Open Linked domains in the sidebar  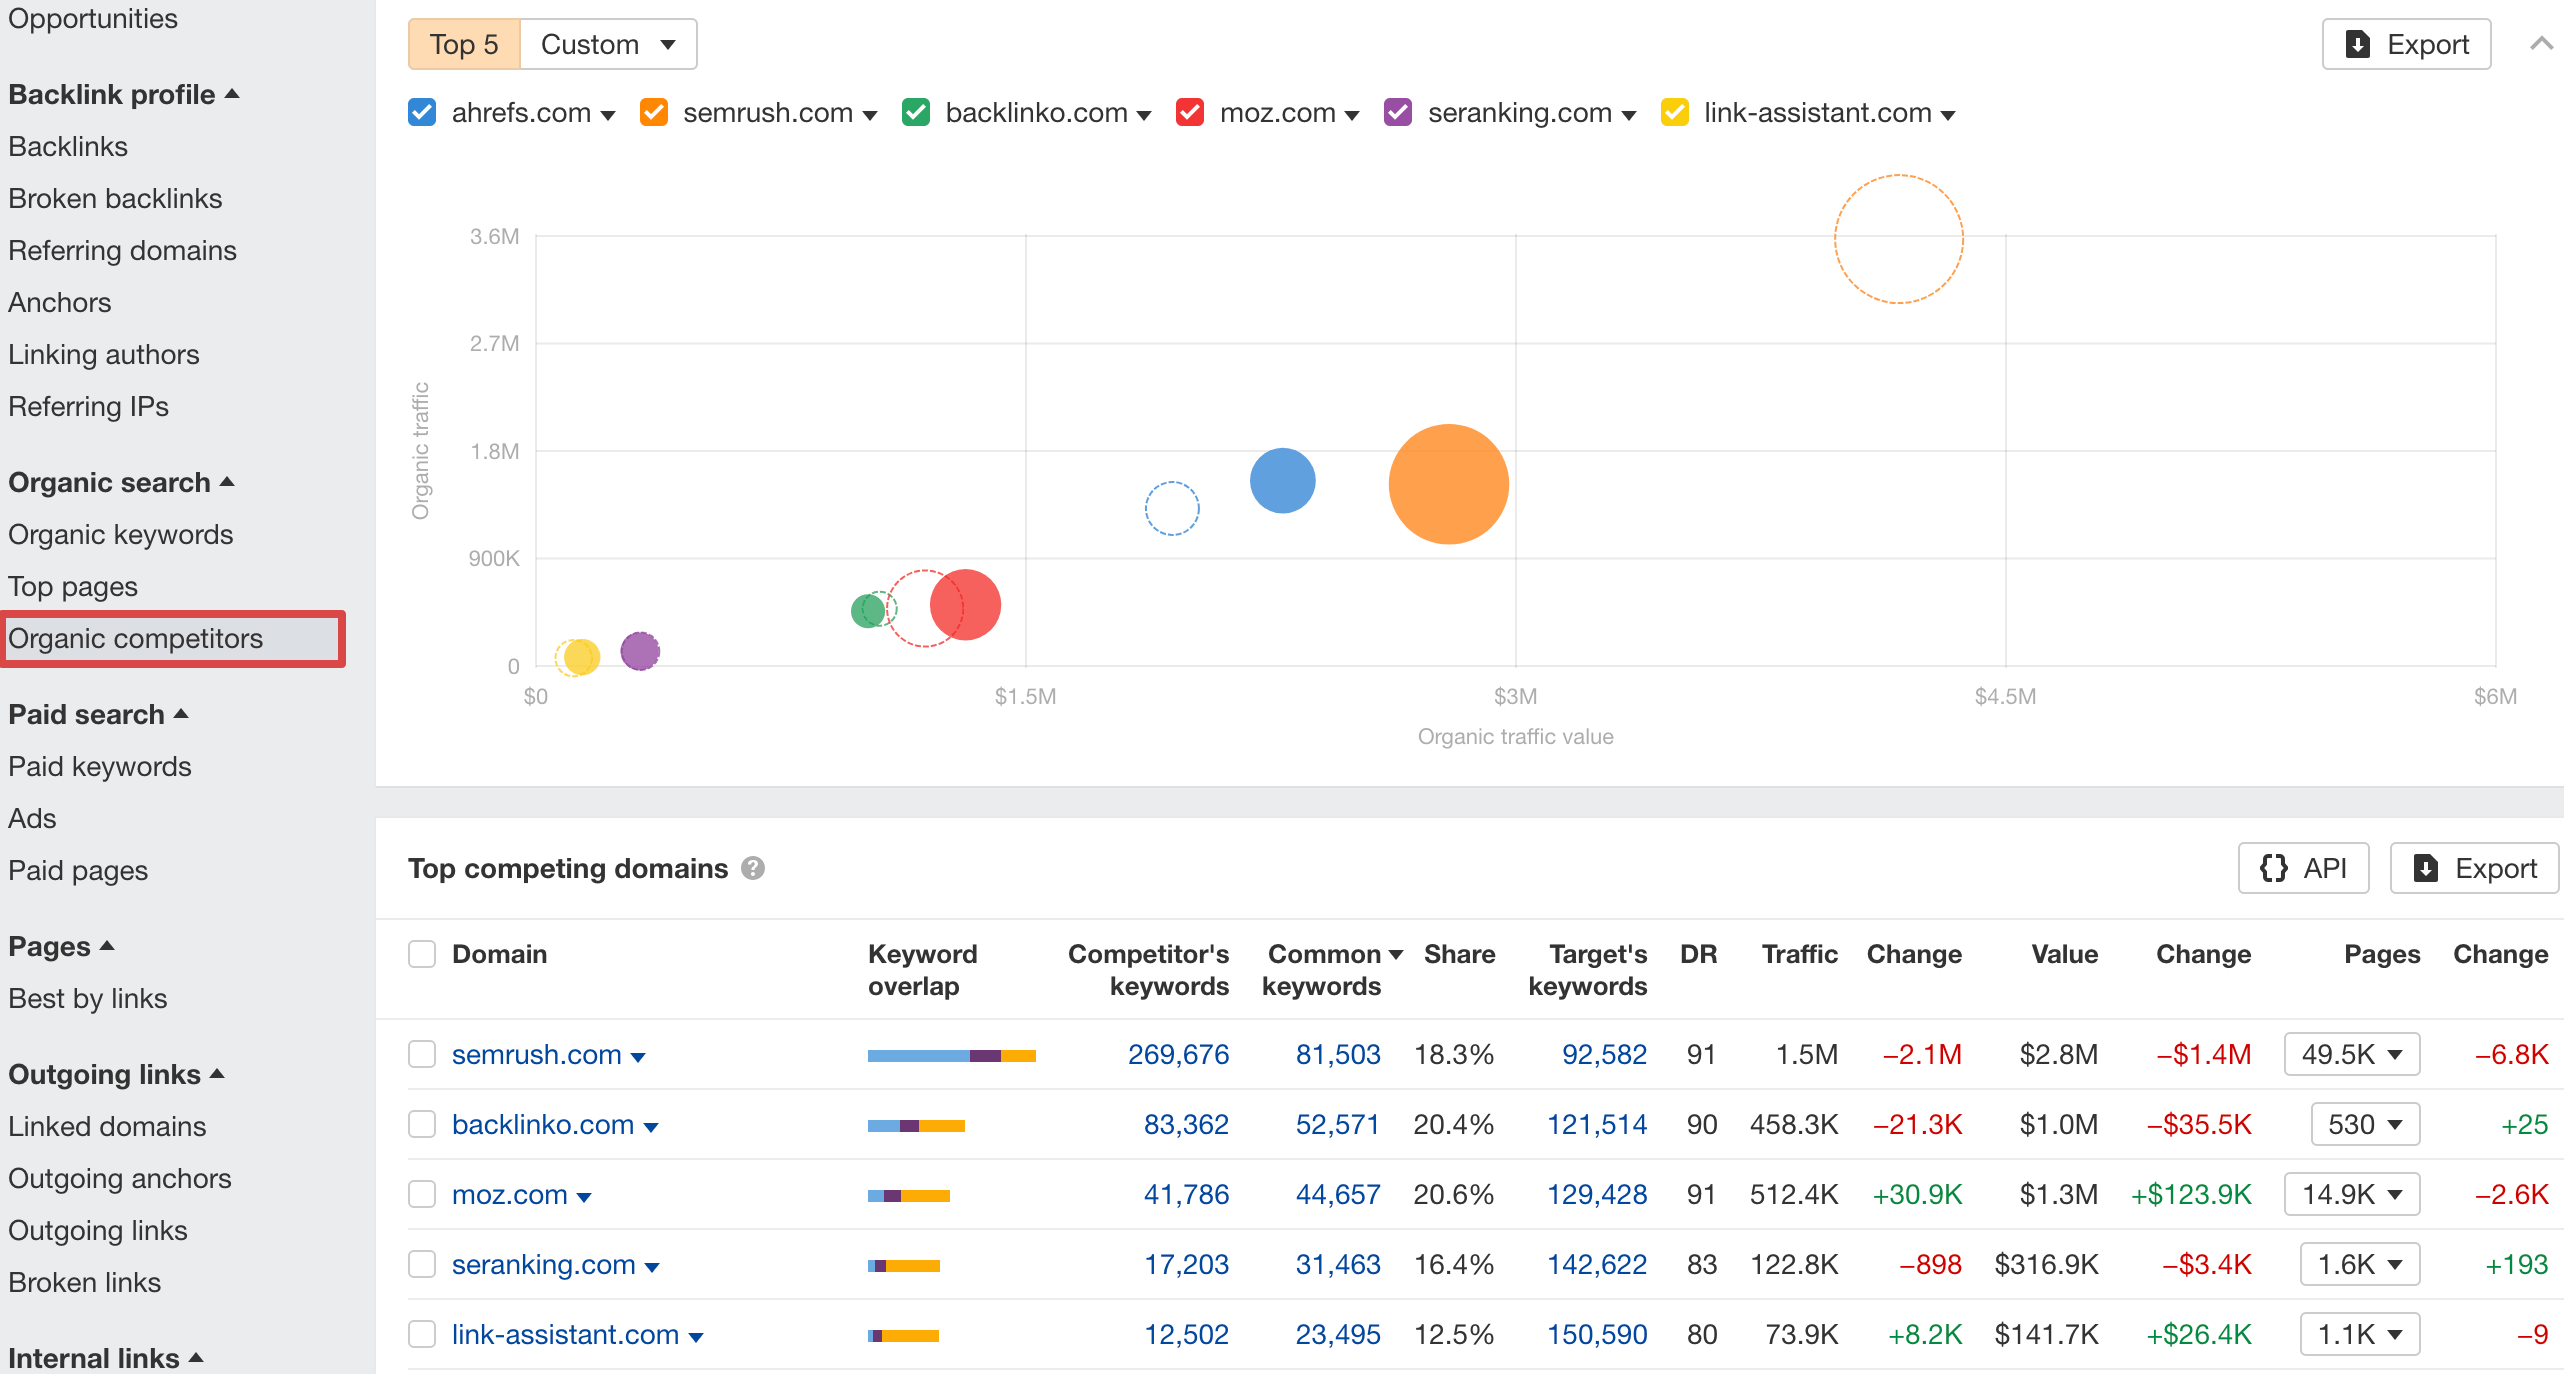[107, 1126]
